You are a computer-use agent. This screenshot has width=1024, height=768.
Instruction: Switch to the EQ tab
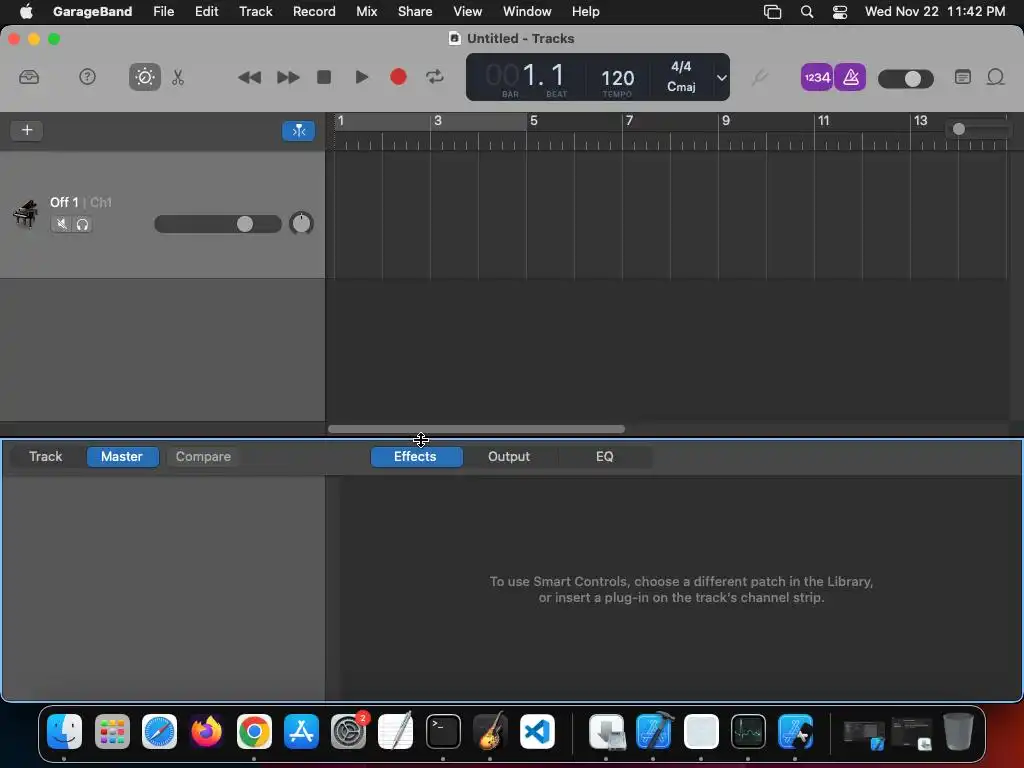(605, 456)
